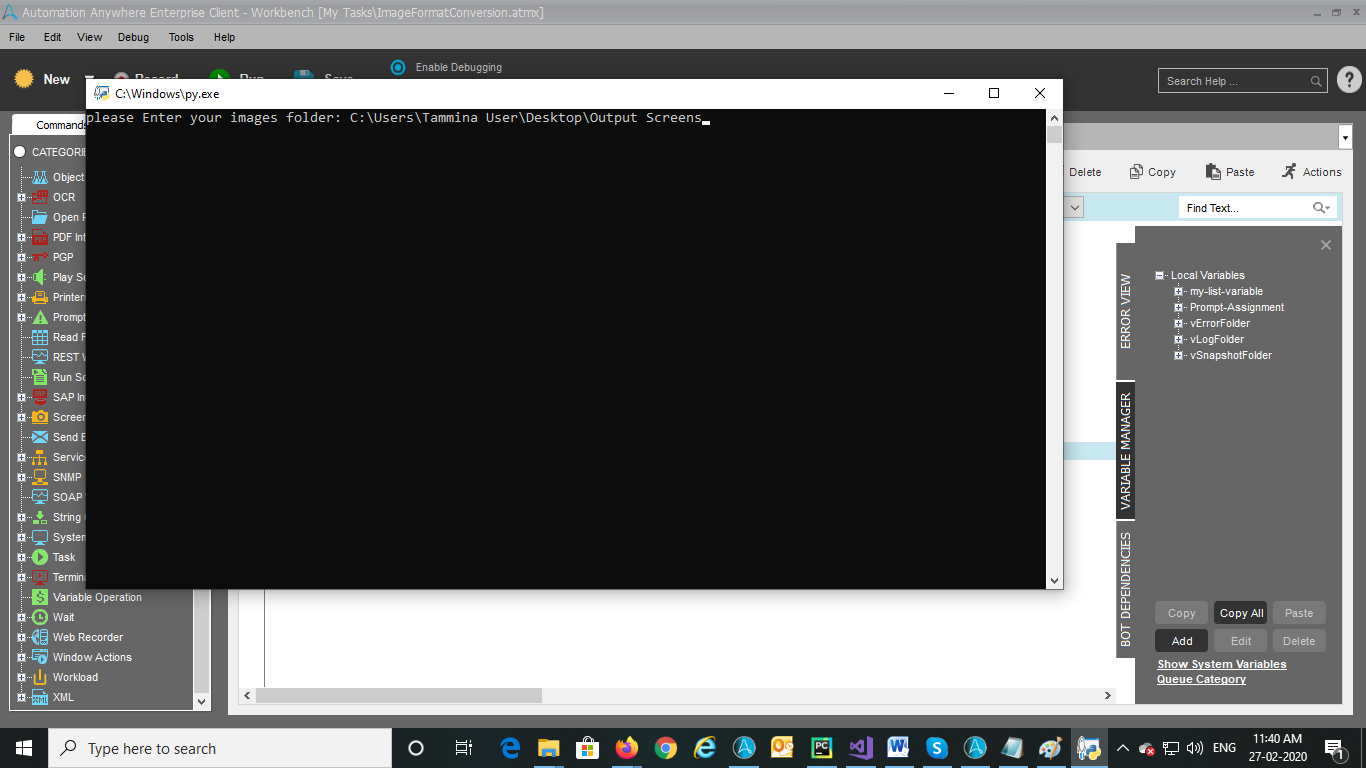This screenshot has height=768, width=1366.
Task: Expand the OCR command category
Action: [x=21, y=197]
